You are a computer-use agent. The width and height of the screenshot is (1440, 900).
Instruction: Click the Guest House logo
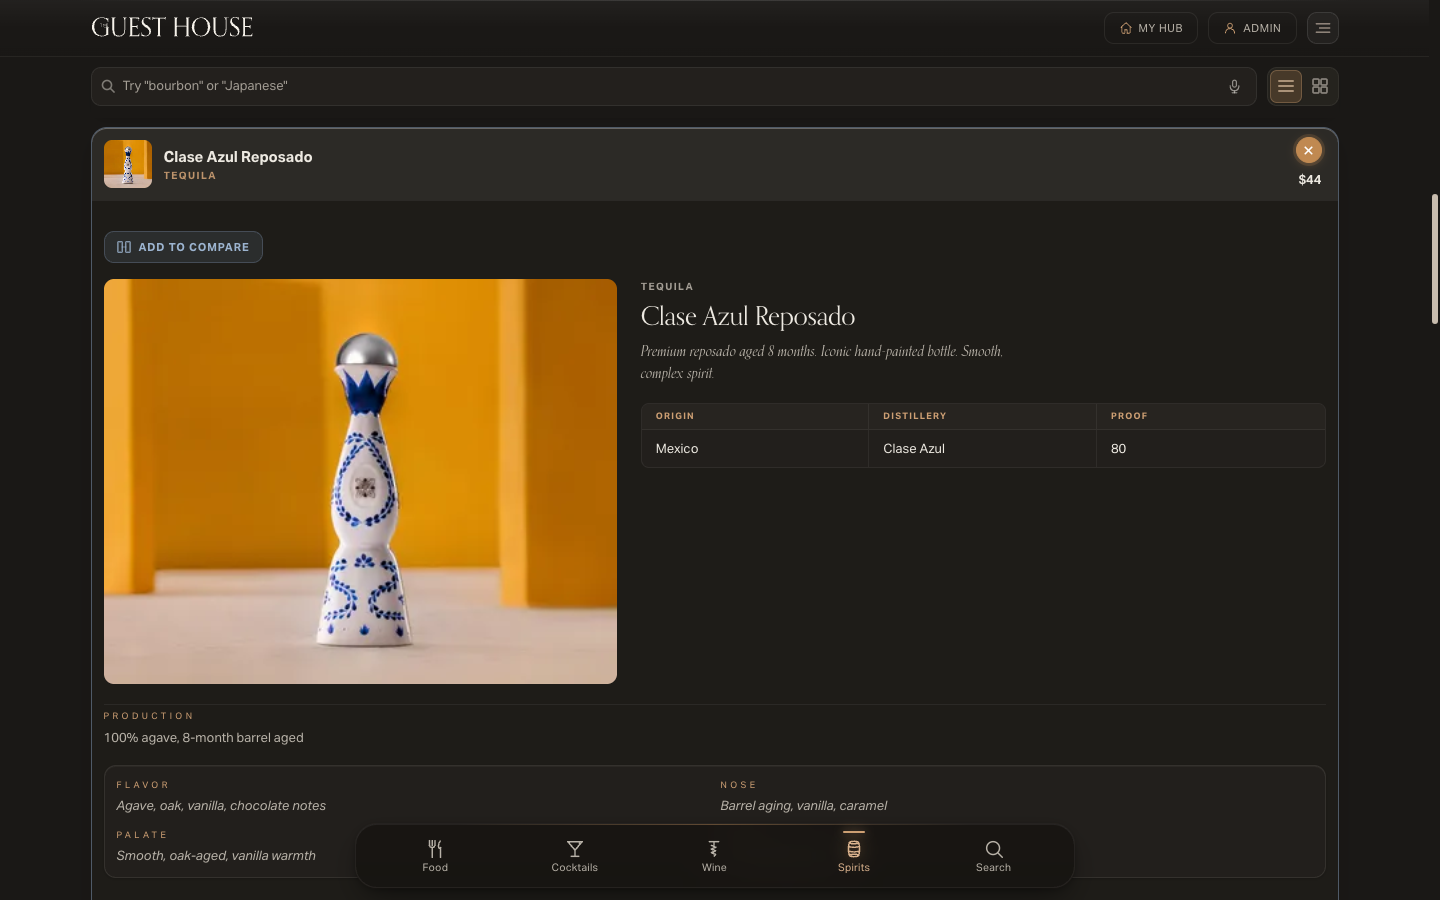[172, 28]
